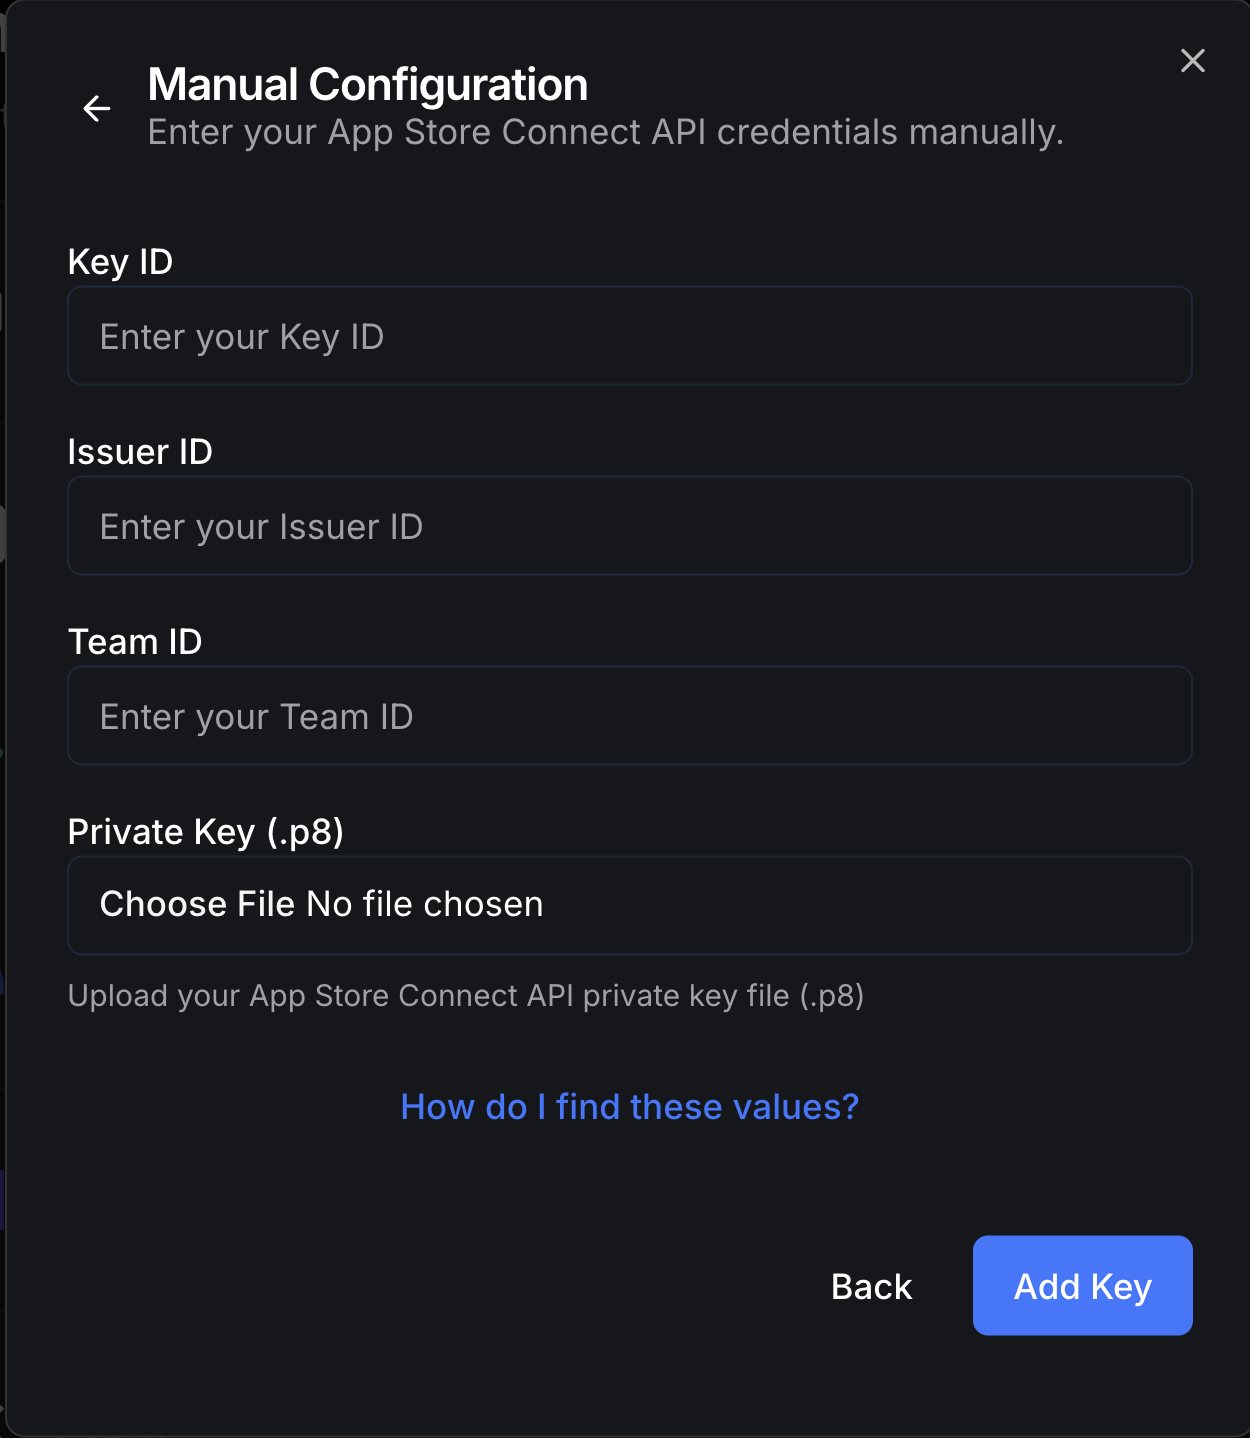The image size is (1250, 1438).
Task: Click the Back text button
Action: pyautogui.click(x=871, y=1286)
